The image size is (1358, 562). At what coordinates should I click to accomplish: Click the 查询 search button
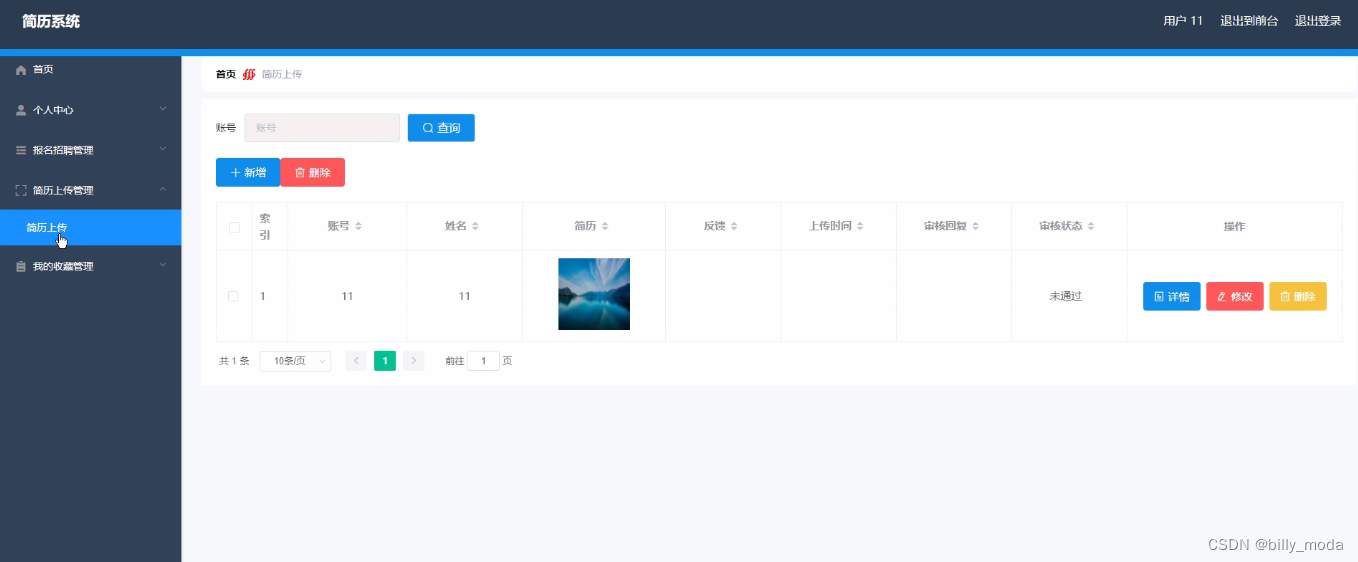point(441,128)
